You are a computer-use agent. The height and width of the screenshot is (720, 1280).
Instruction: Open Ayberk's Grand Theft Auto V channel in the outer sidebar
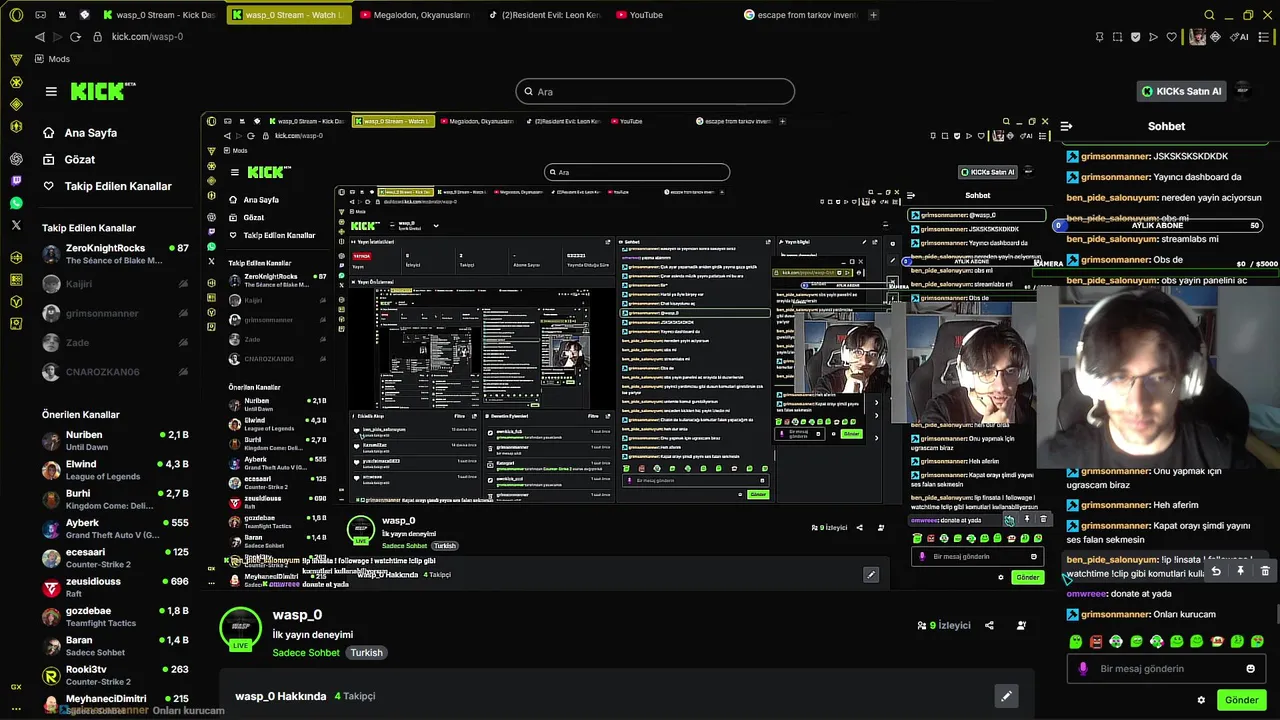[115, 529]
